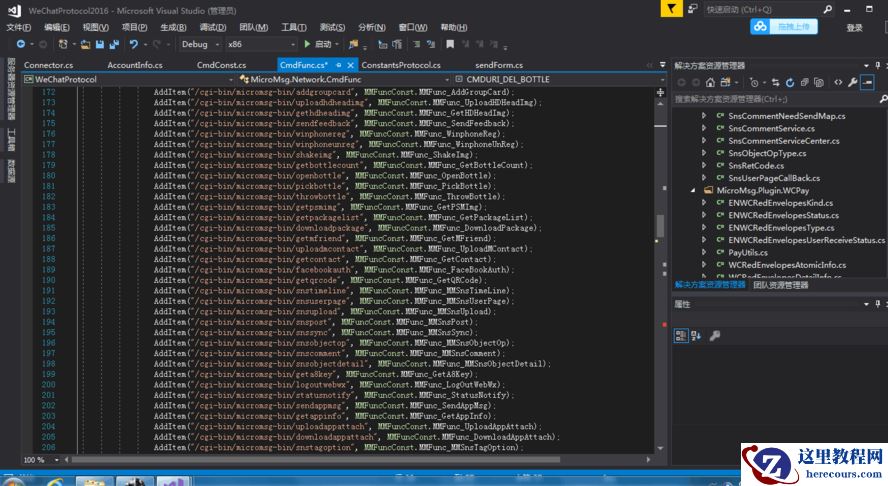This screenshot has height=486, width=888.
Task: Open Properties wrench icon in Solution Explorer
Action: click(x=853, y=82)
